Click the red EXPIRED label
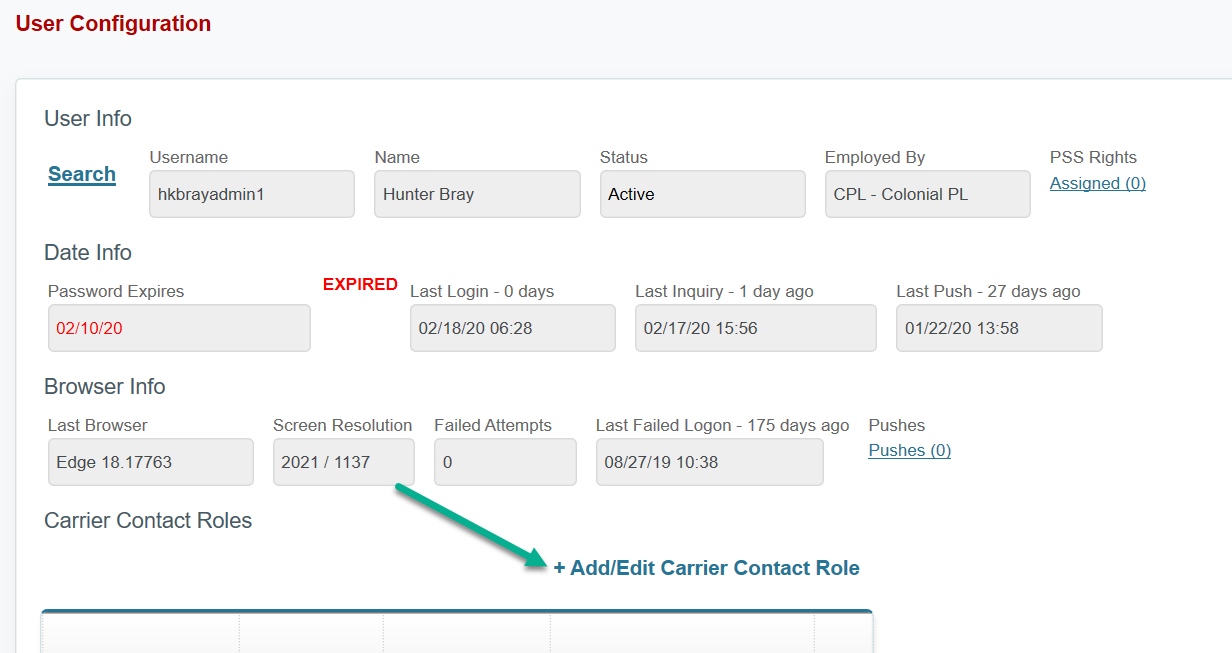The height and width of the screenshot is (653, 1232). pos(360,284)
